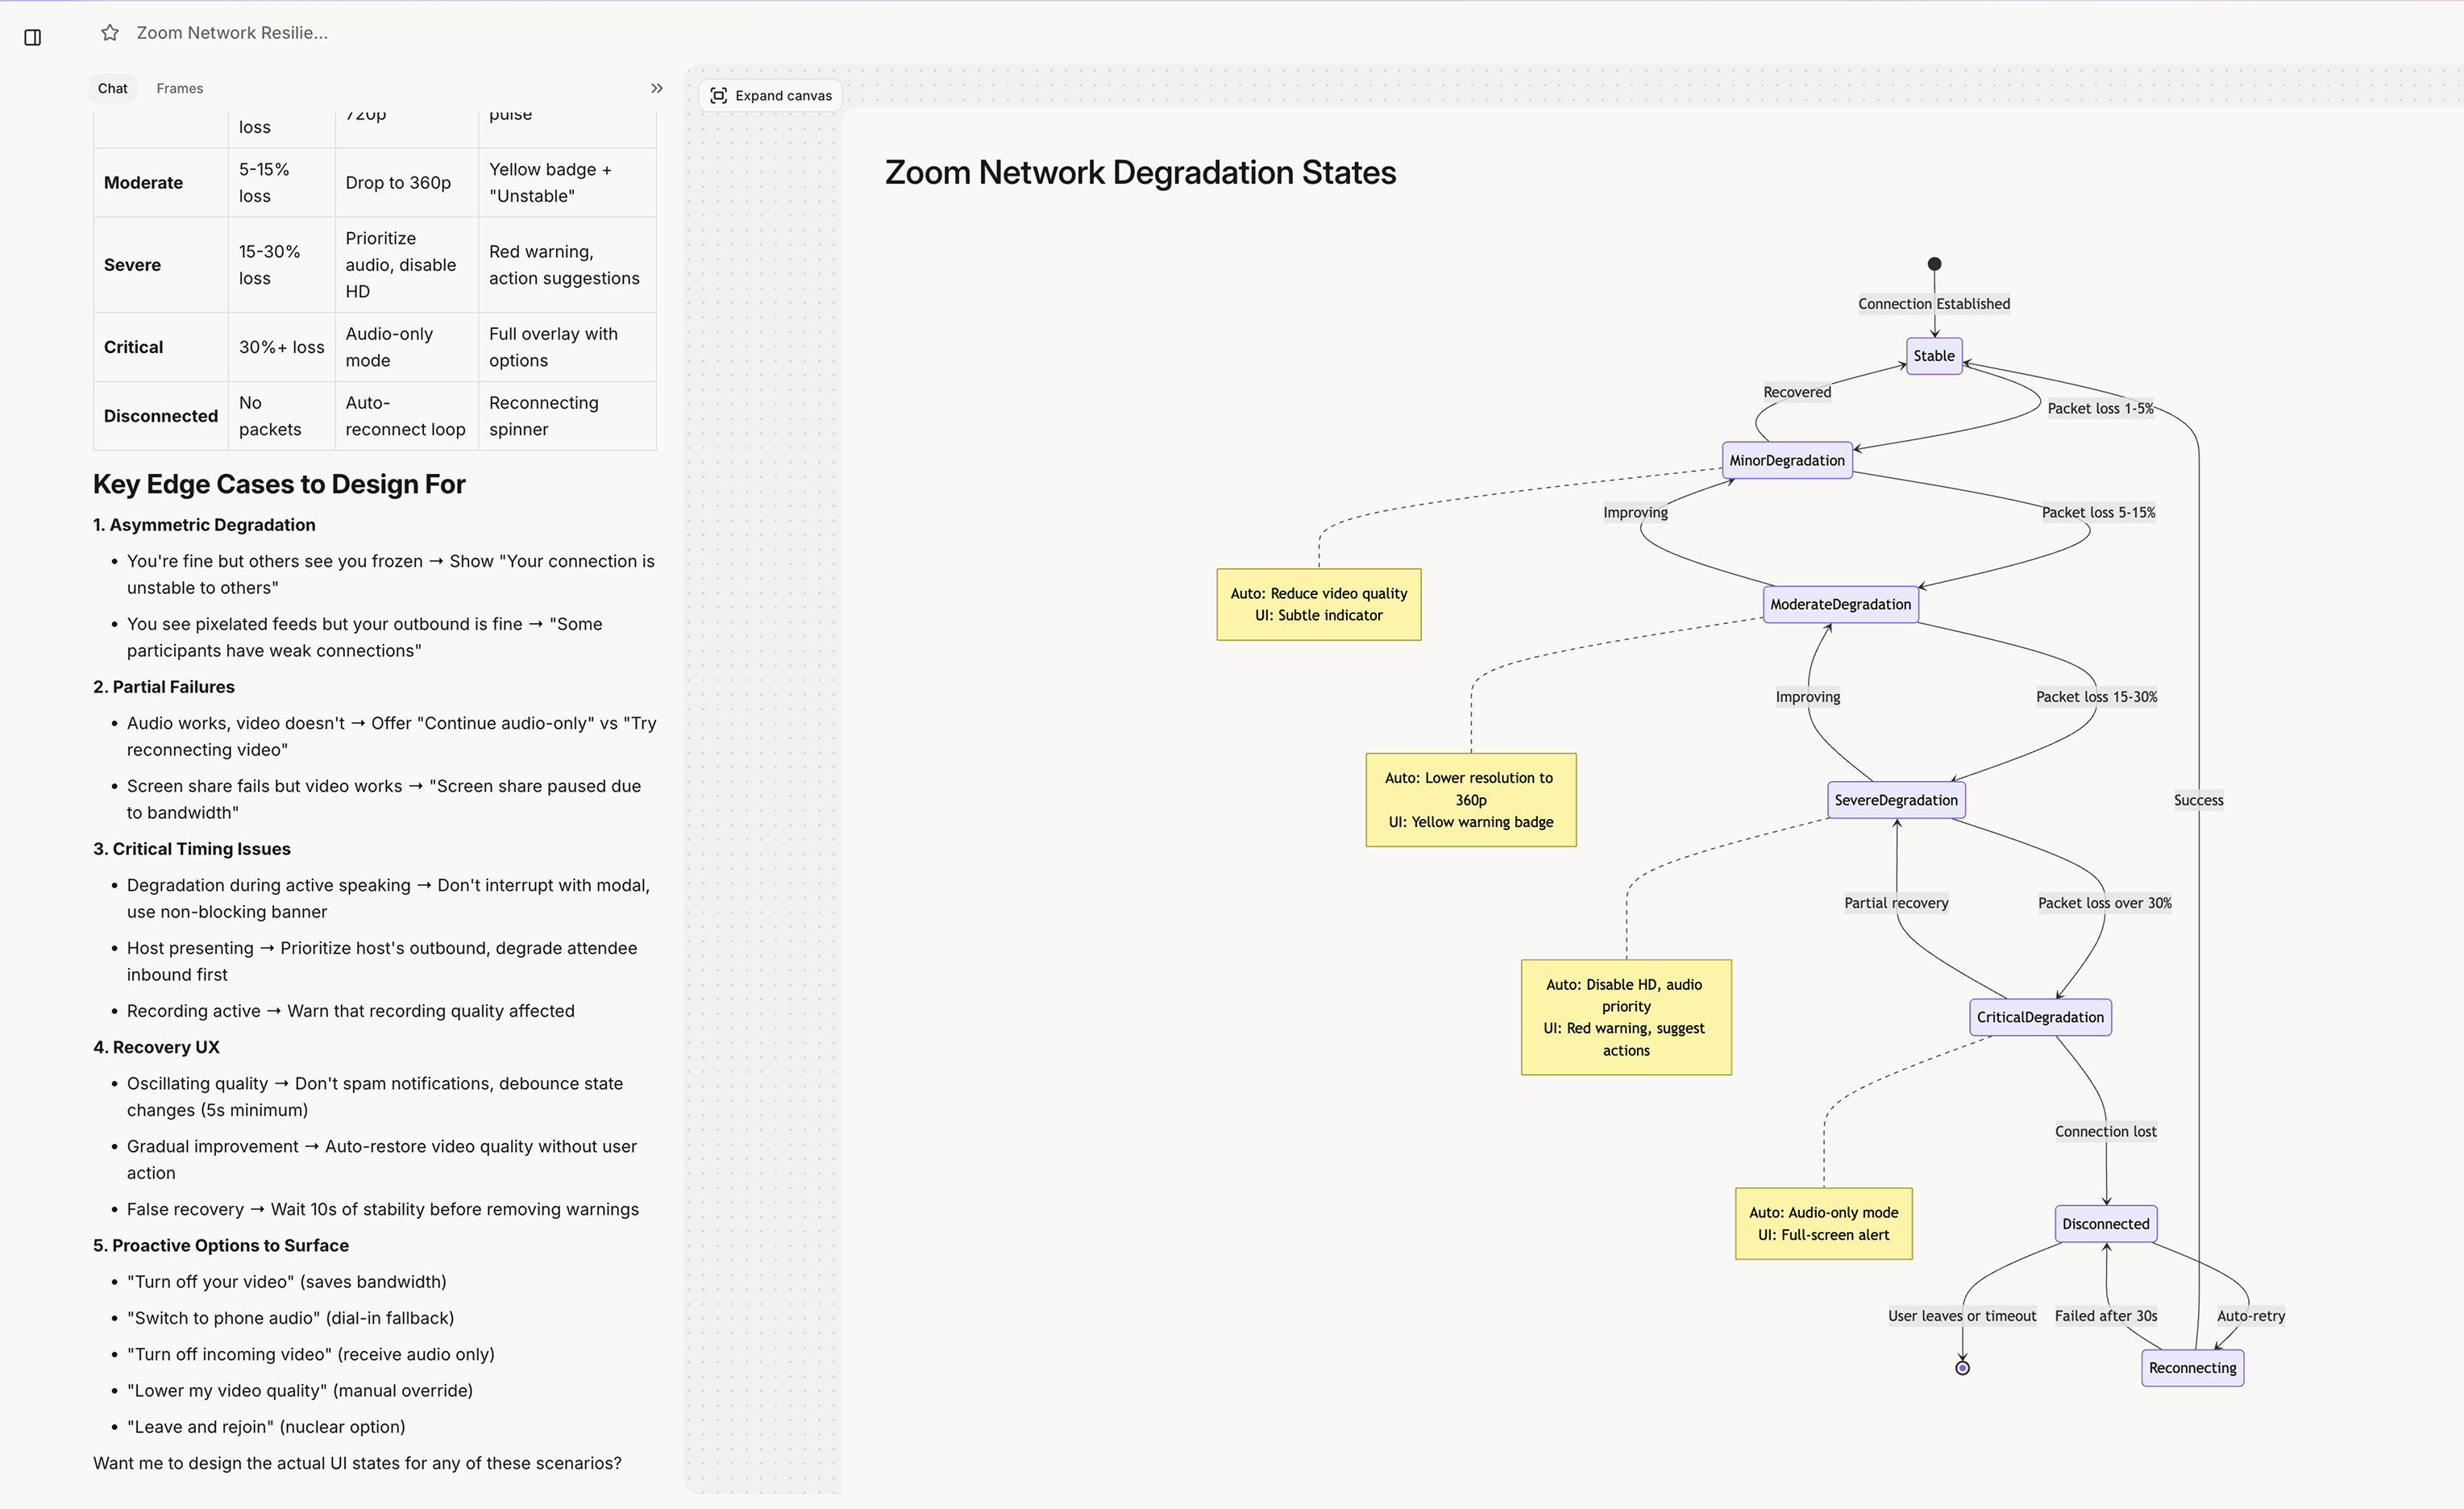Star the Zoom Network Resilie... conversation
The width and height of the screenshot is (2464, 1509).
tap(110, 32)
